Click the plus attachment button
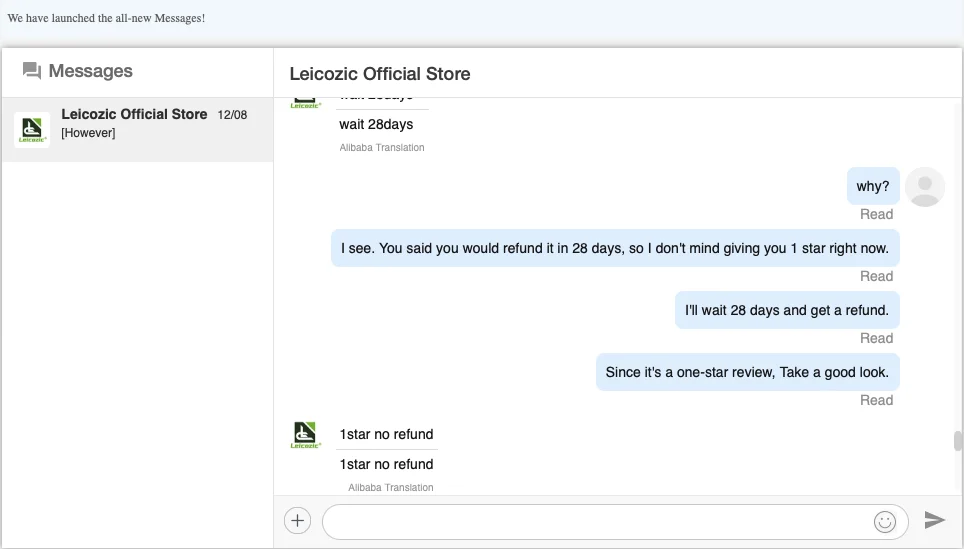Viewport: 964px width, 549px height. [298, 521]
